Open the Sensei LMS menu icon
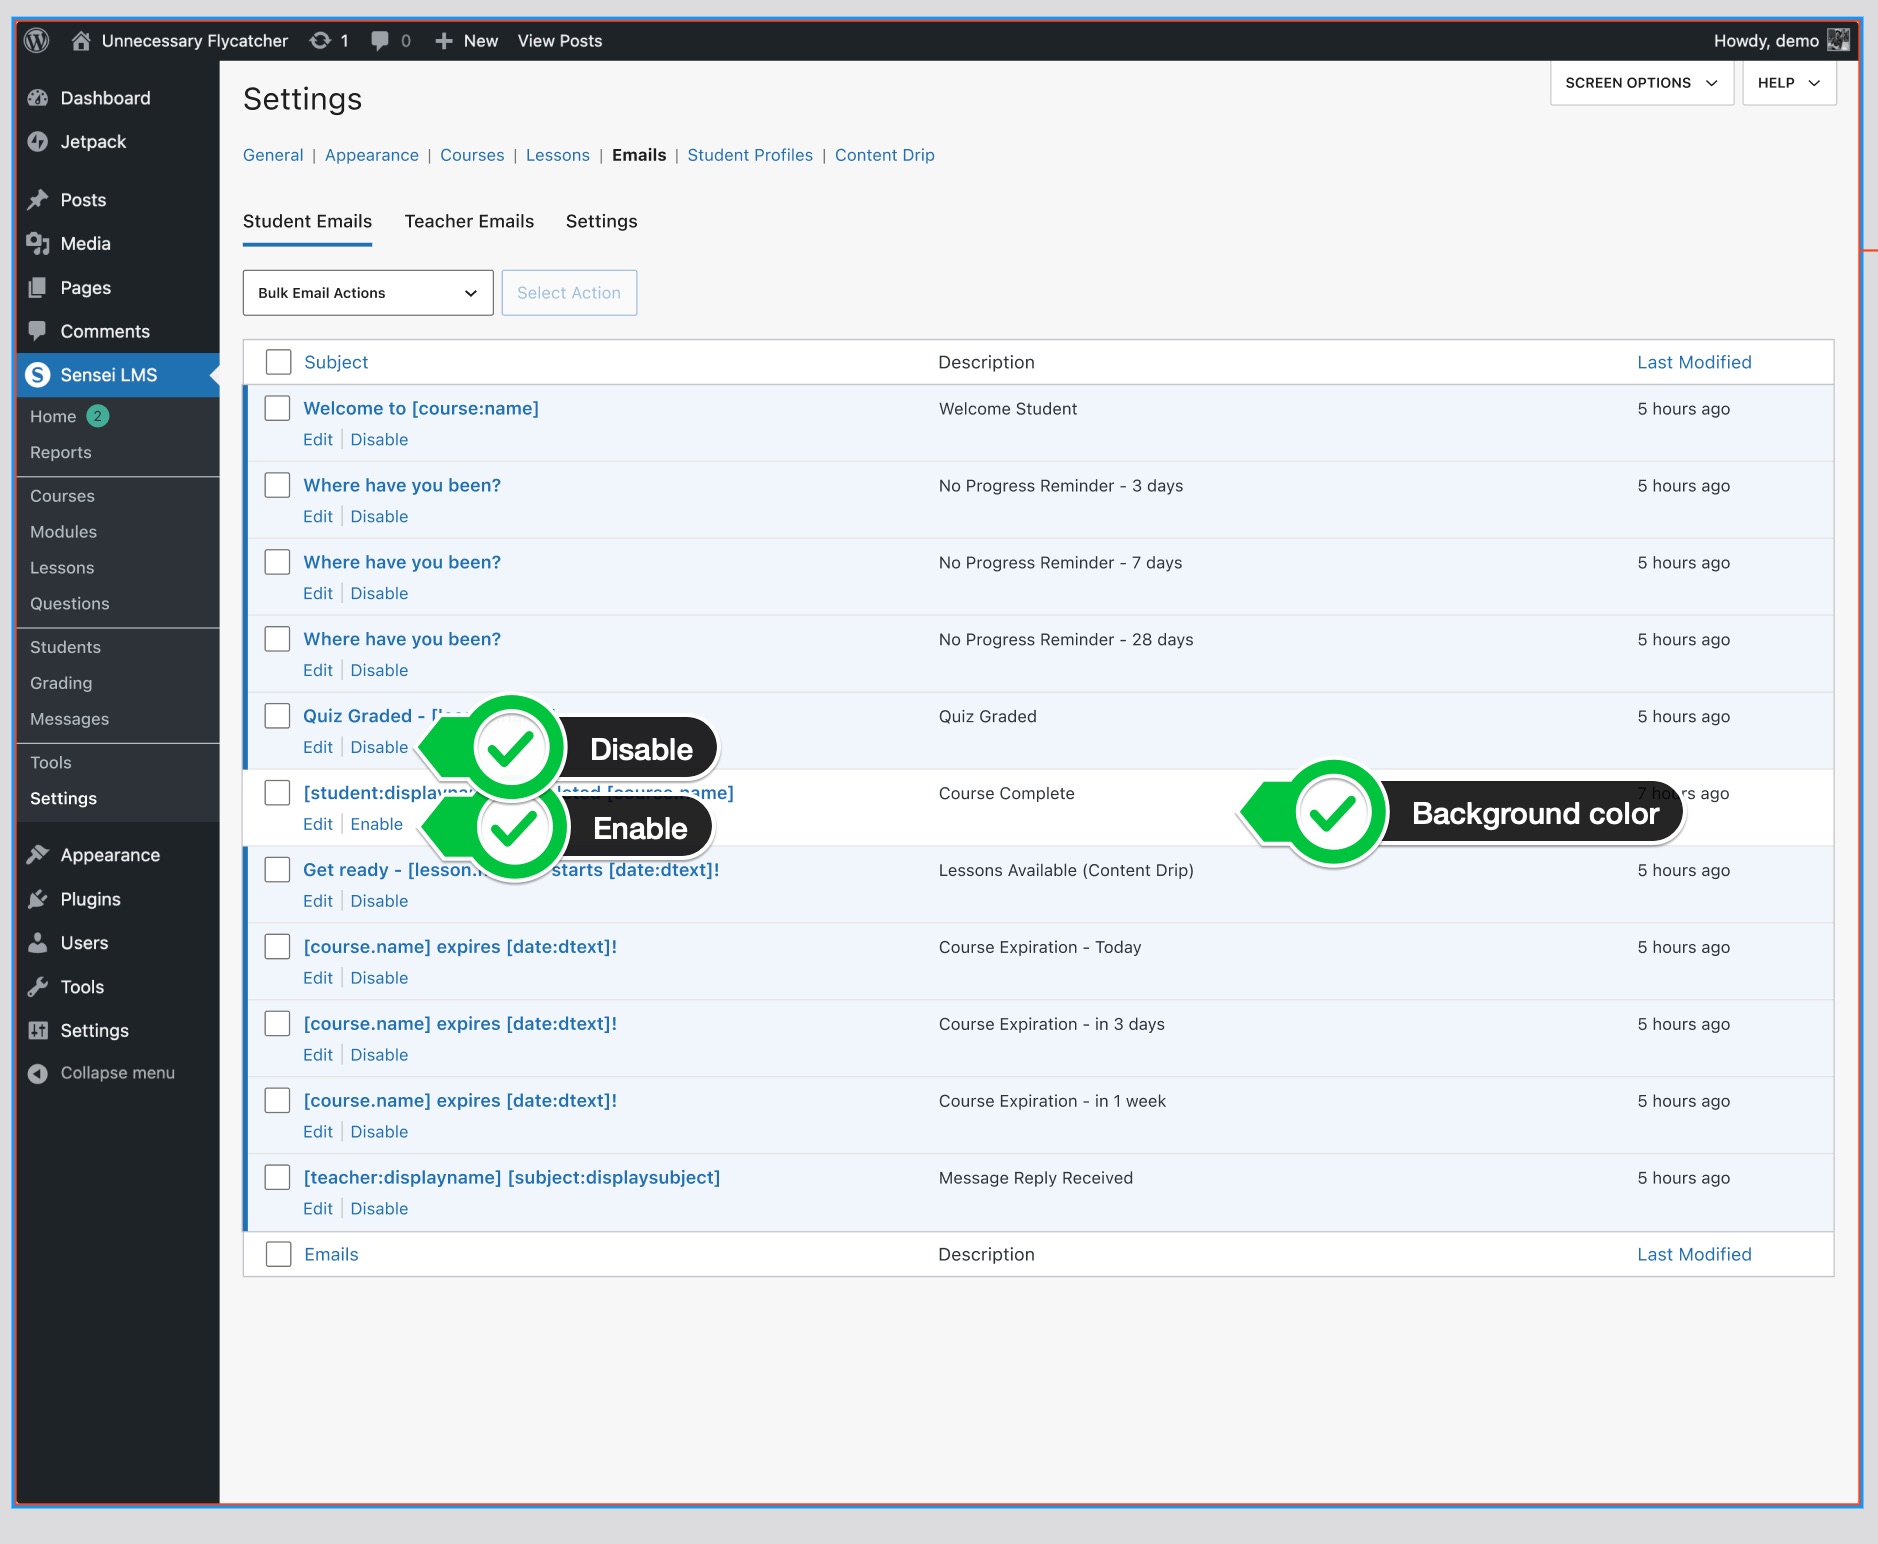 (38, 374)
